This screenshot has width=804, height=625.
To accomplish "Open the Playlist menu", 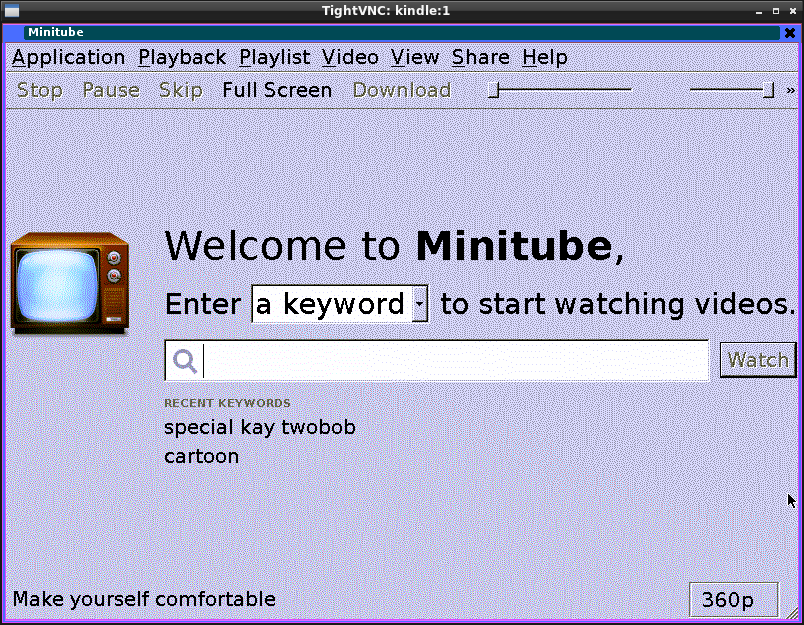I will (274, 57).
